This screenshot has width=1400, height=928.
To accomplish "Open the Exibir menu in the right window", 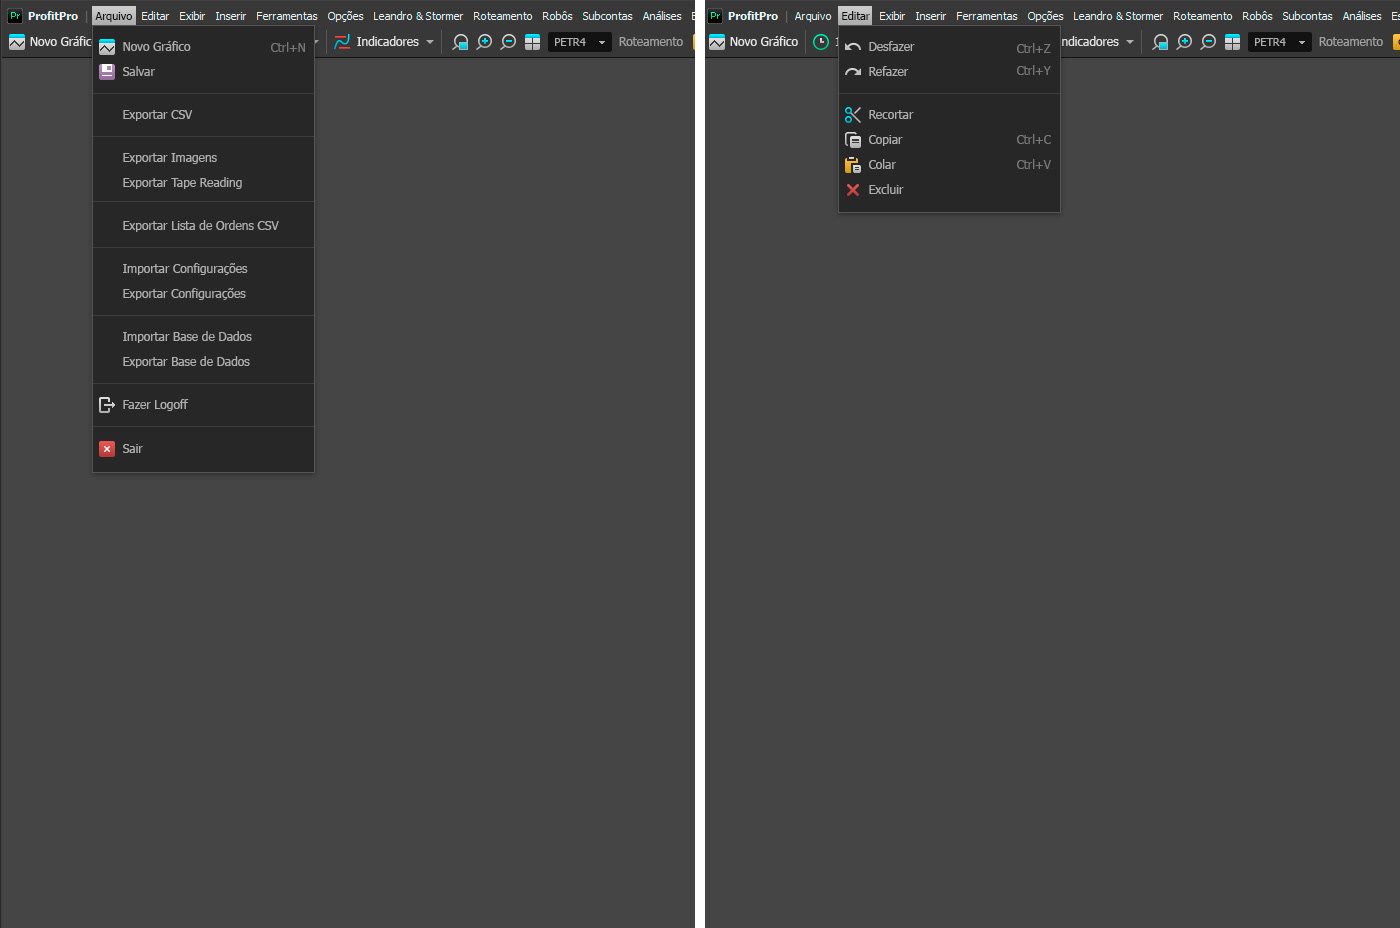I will pyautogui.click(x=892, y=16).
